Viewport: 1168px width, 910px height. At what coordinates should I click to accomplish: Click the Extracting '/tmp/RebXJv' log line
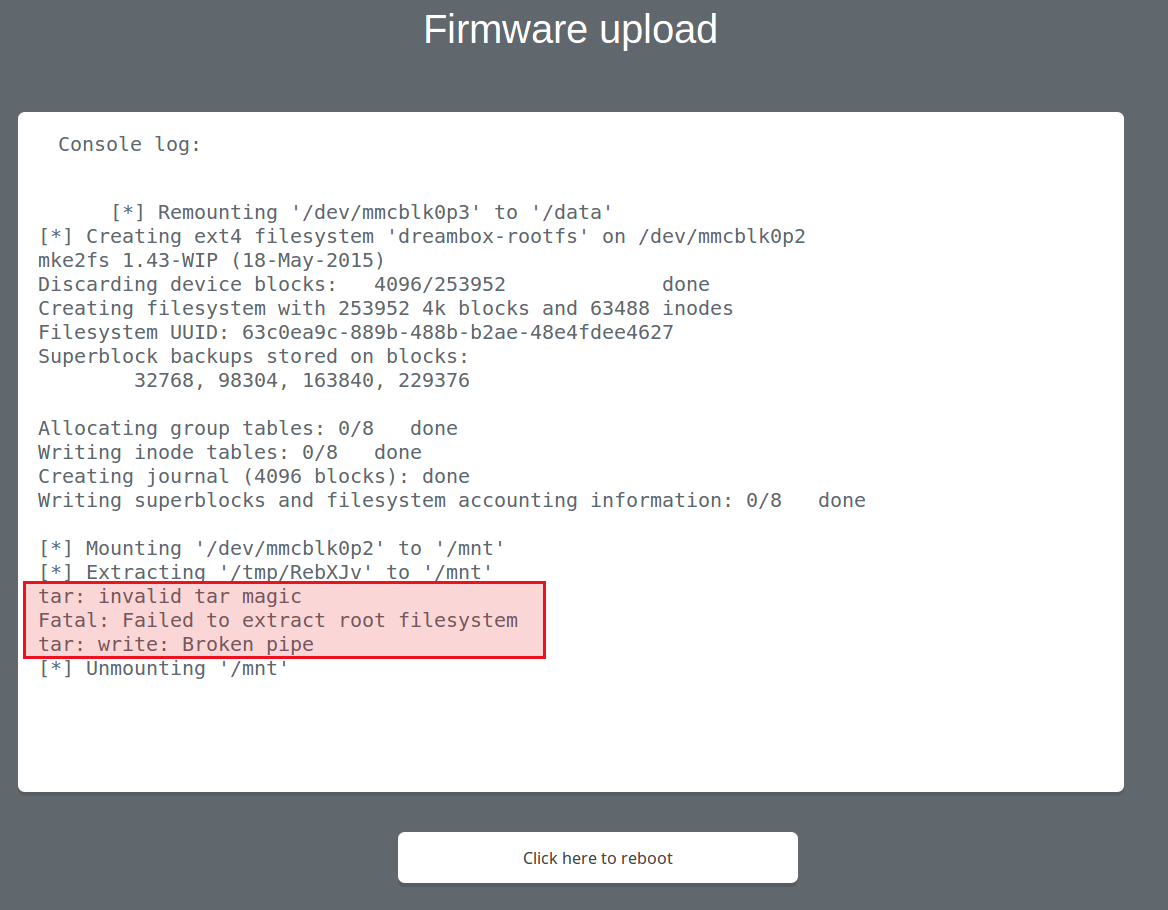265,572
